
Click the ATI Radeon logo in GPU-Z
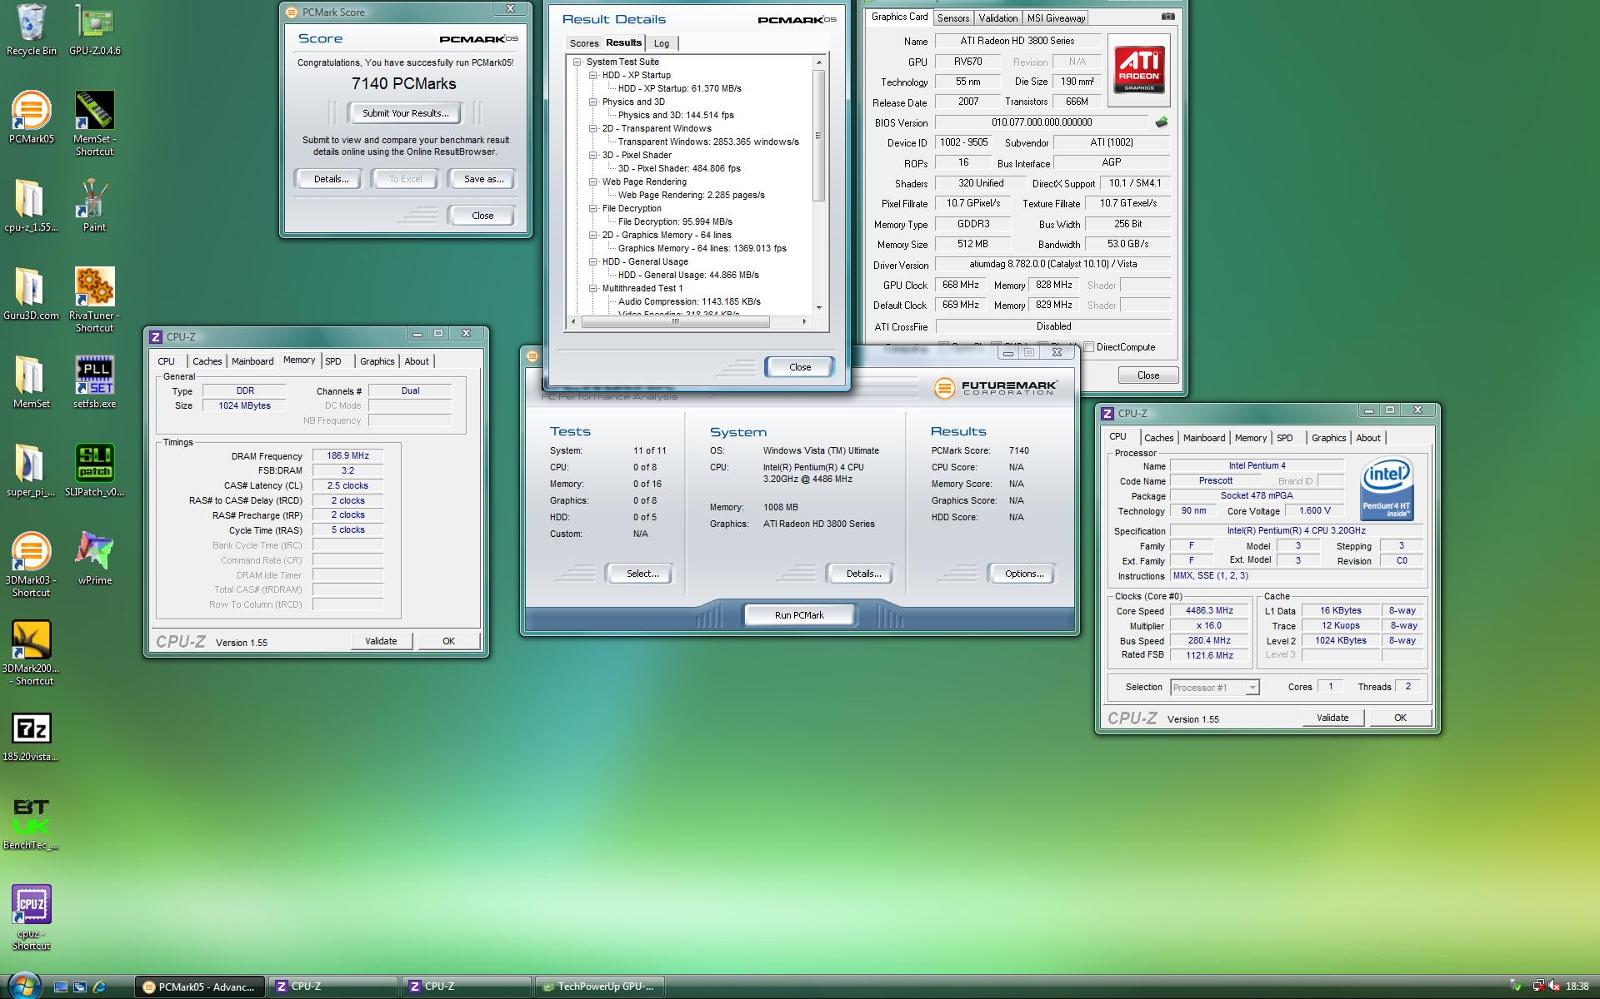click(1139, 71)
